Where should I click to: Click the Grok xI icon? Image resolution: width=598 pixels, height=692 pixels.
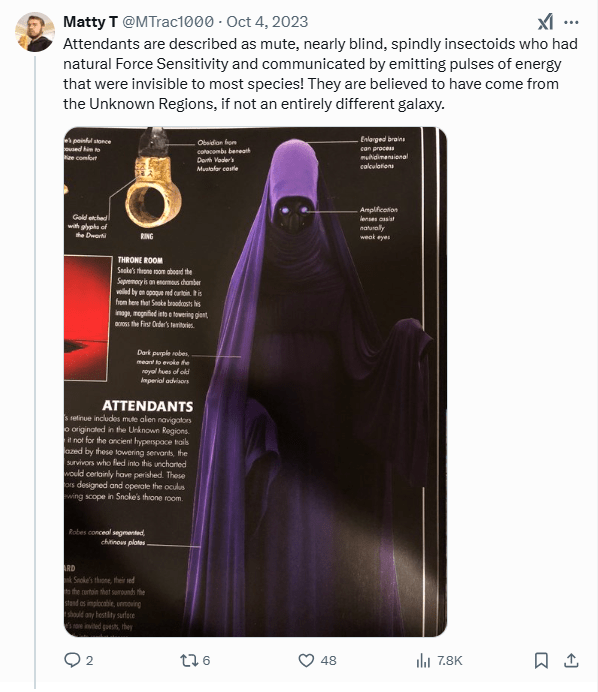tap(545, 22)
